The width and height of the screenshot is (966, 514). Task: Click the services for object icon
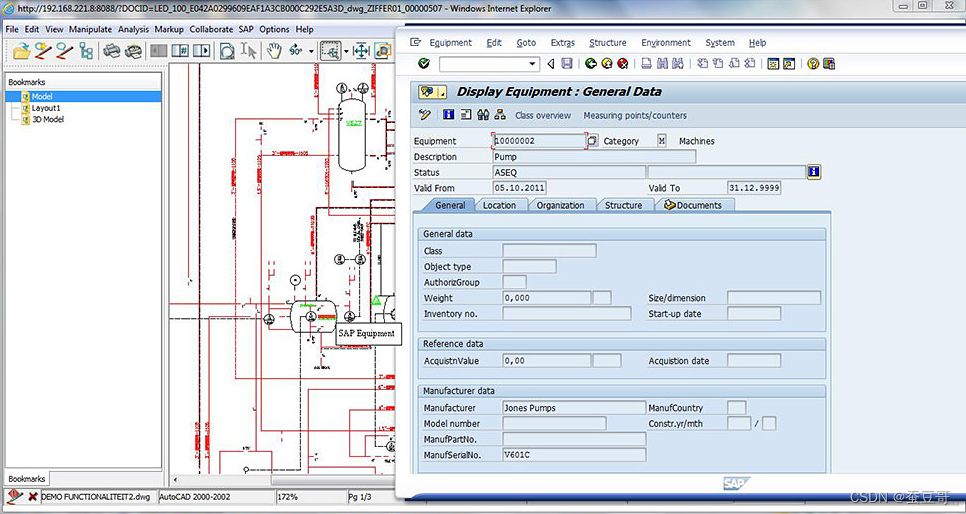click(427, 92)
